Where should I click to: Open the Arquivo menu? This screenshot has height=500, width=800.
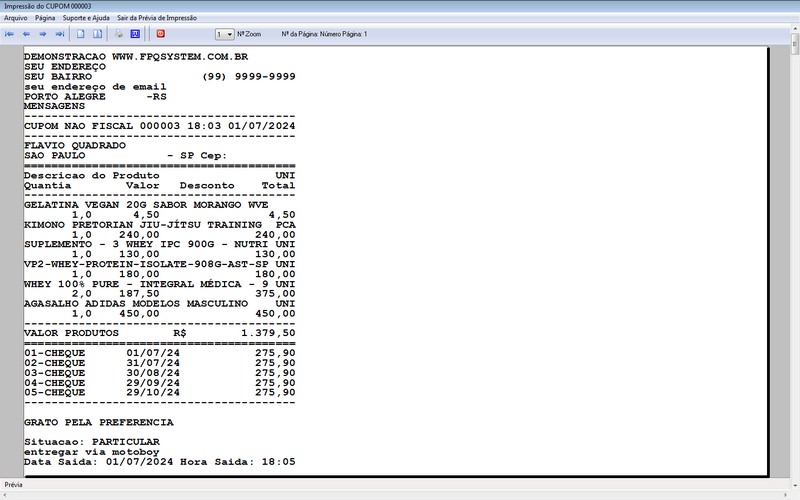tap(16, 18)
